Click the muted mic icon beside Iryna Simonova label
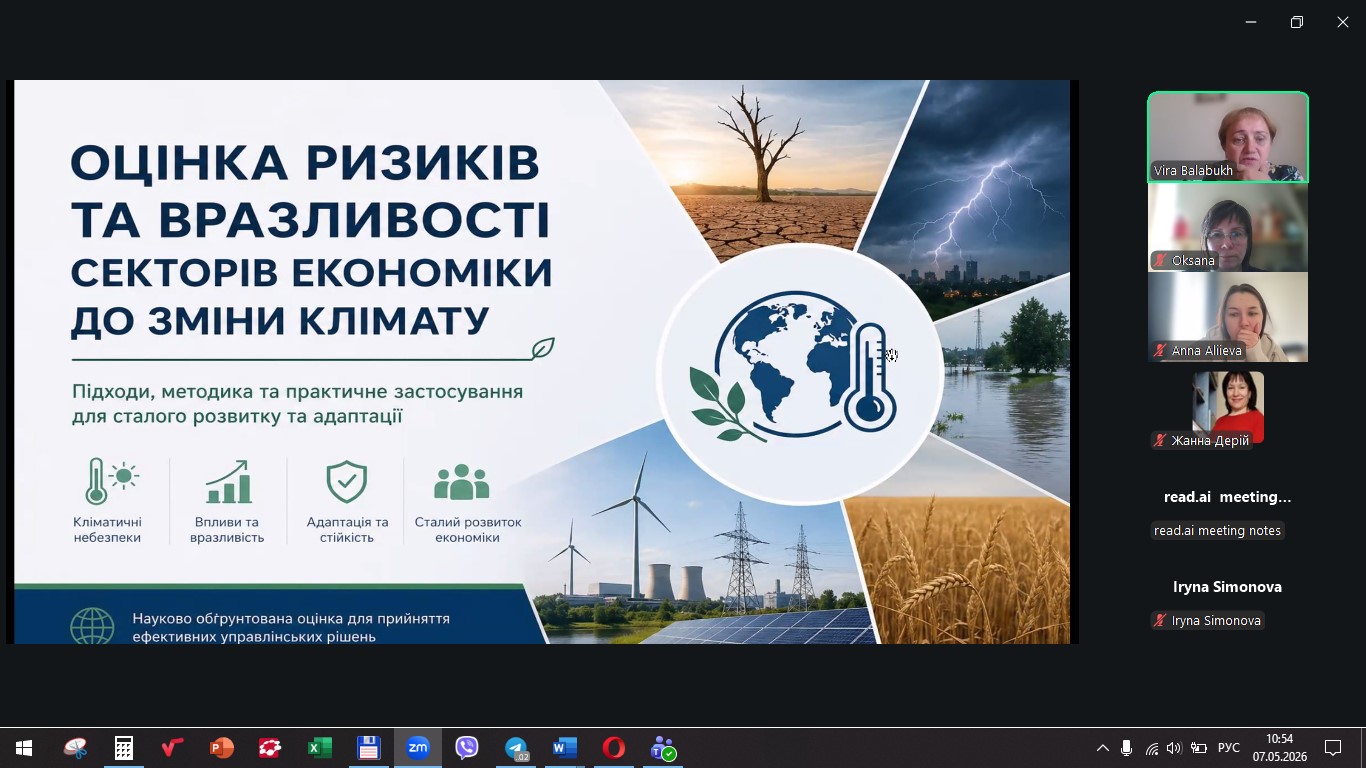The image size is (1366, 768). [x=1161, y=621]
